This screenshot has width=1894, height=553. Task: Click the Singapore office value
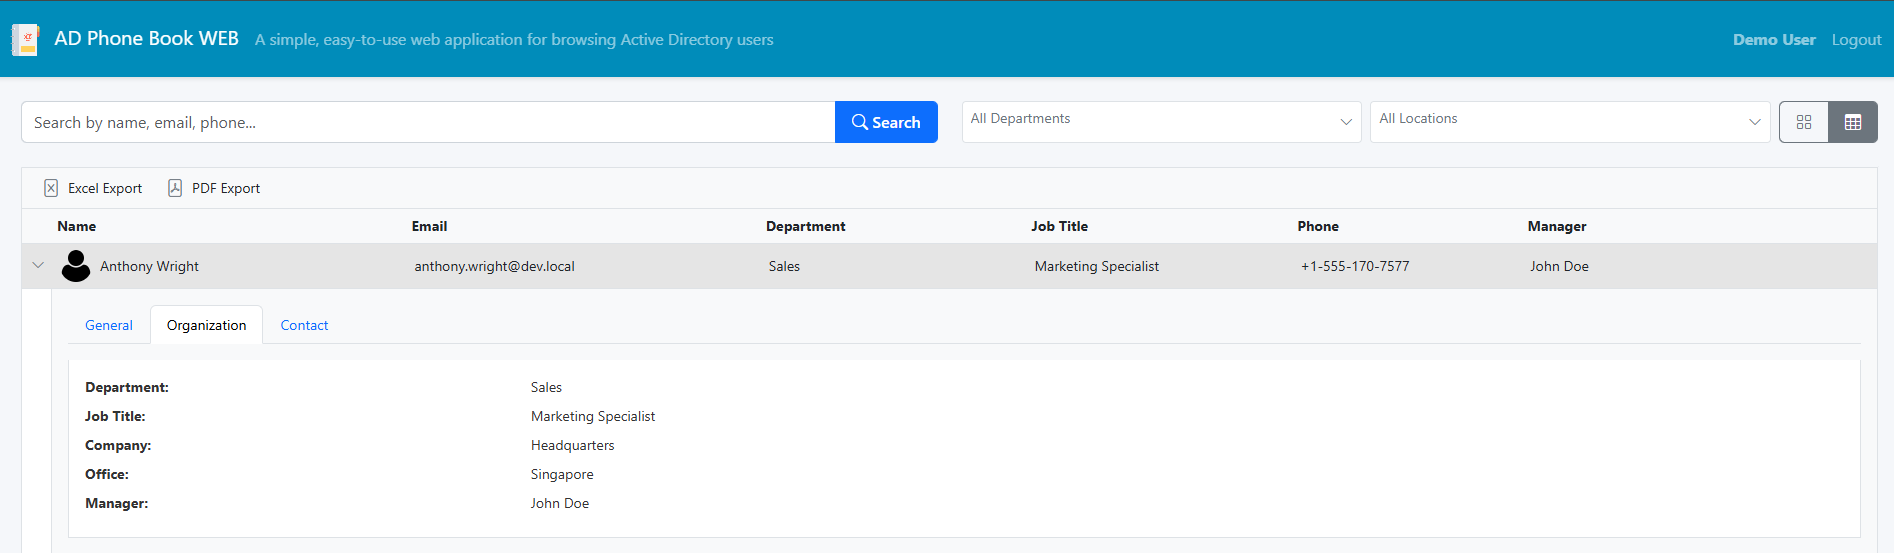[562, 474]
